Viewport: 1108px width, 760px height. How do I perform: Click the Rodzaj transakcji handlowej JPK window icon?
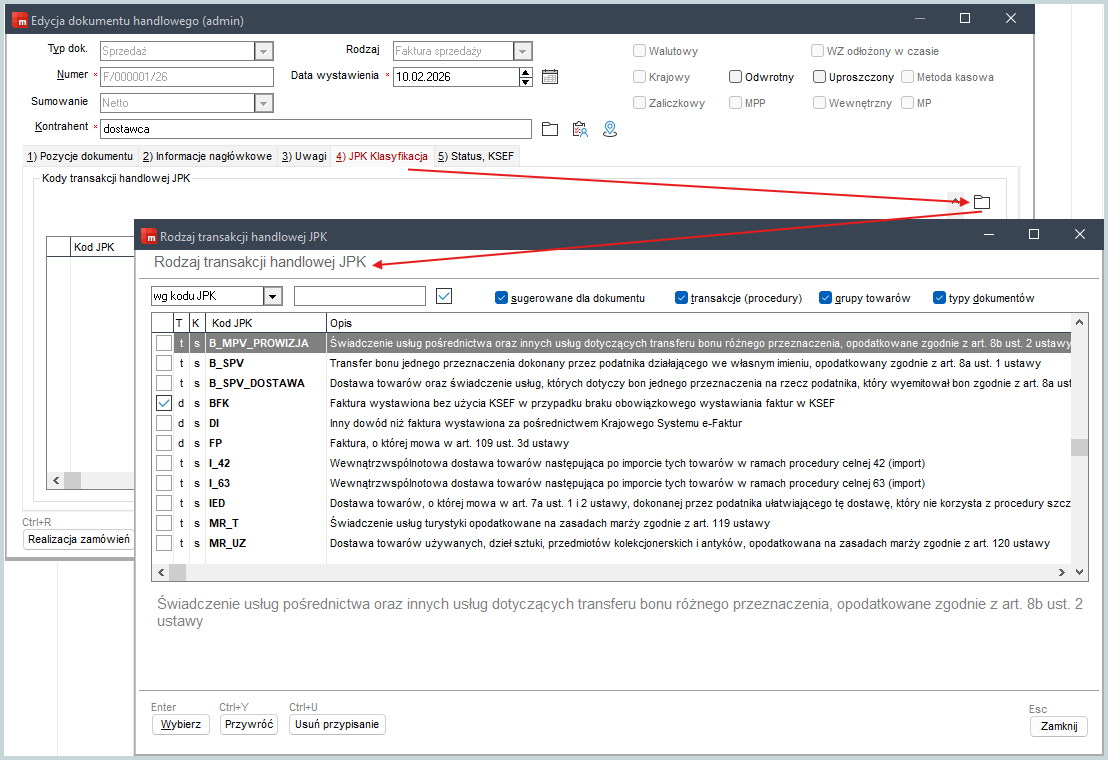pyautogui.click(x=149, y=237)
